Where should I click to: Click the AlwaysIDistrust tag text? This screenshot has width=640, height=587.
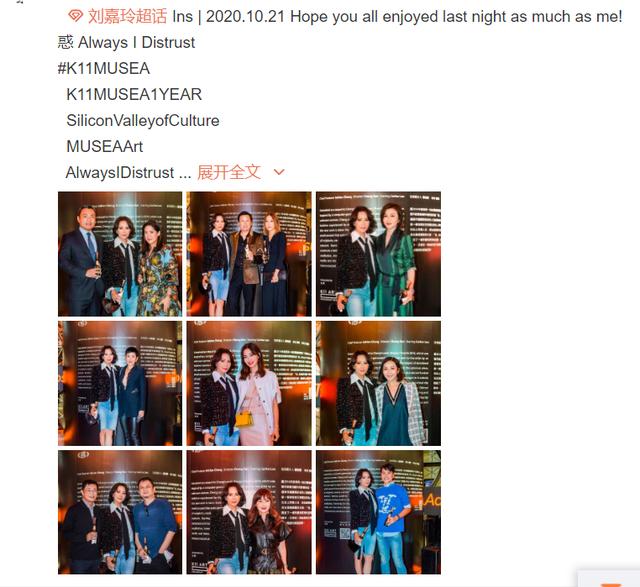tap(120, 172)
